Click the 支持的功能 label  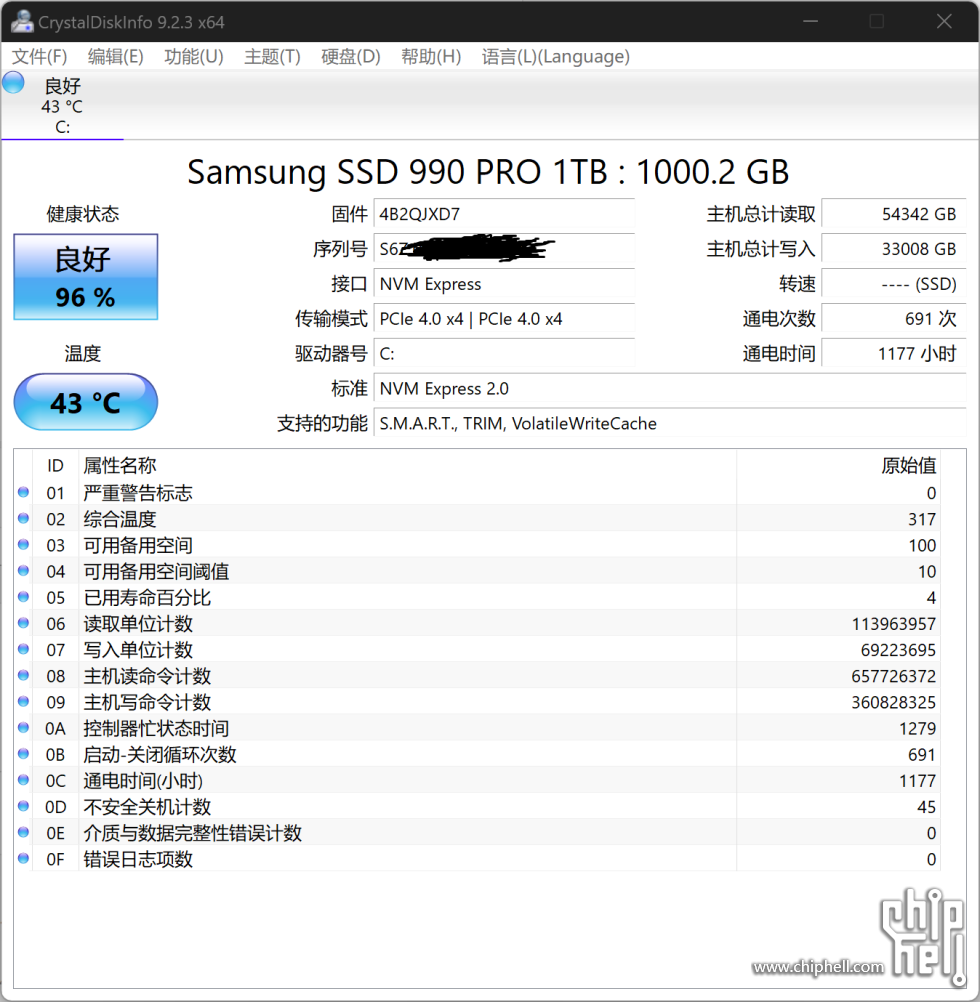click(322, 423)
